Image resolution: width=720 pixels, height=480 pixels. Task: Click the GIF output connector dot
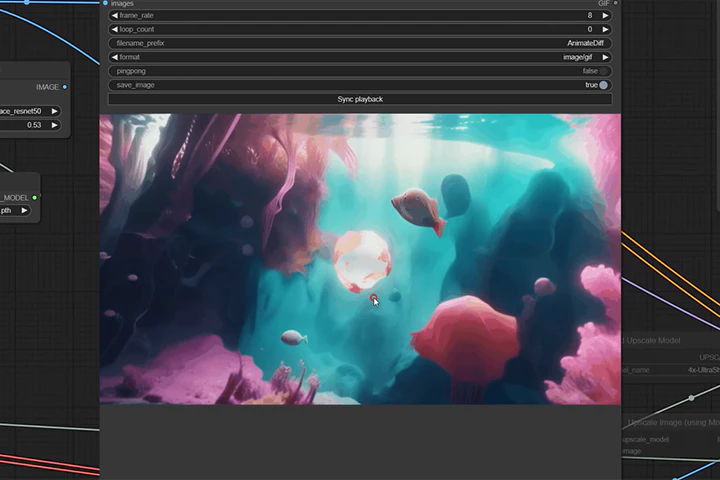point(615,3)
